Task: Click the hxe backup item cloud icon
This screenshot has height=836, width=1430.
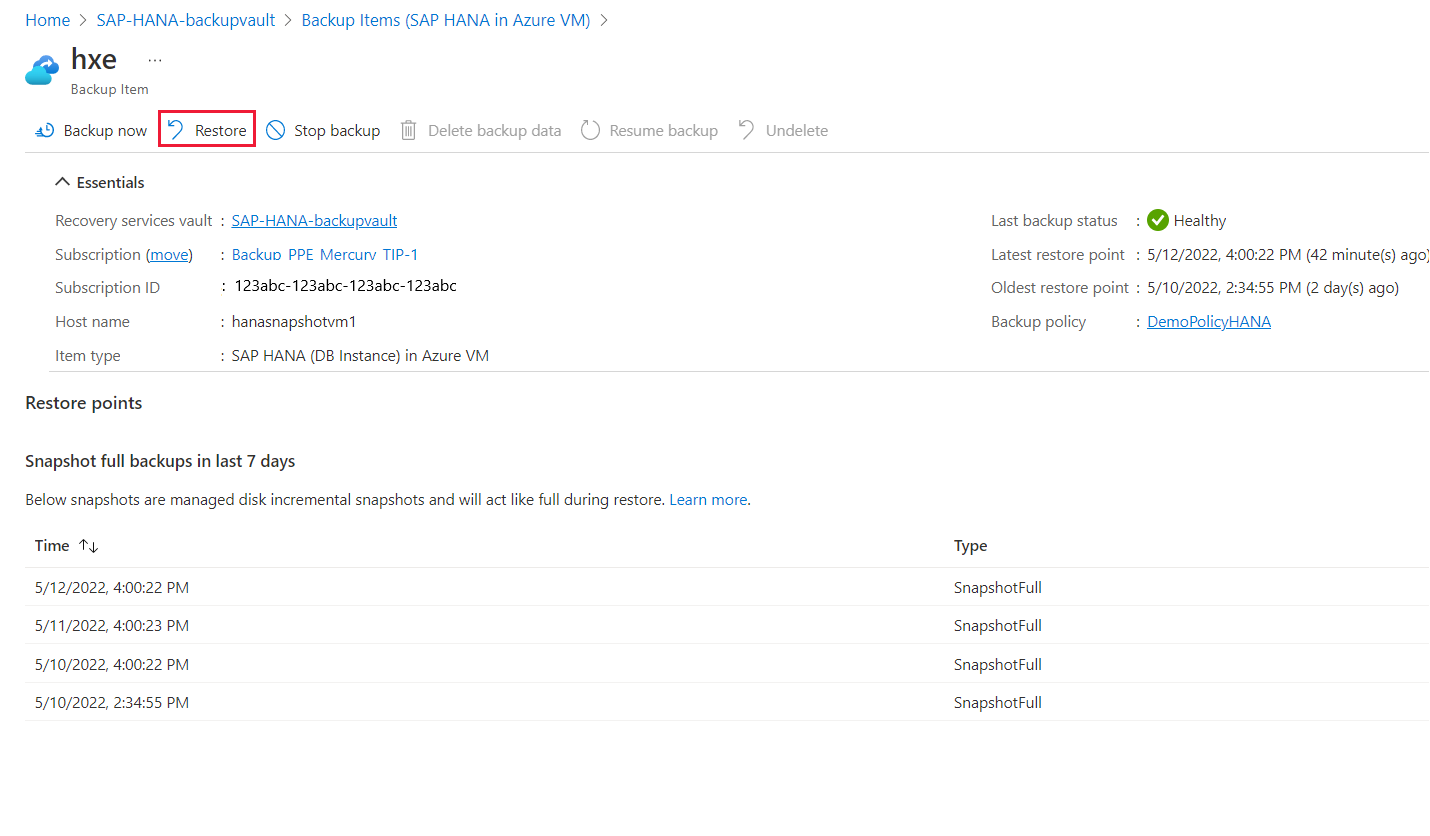Action: [41, 68]
